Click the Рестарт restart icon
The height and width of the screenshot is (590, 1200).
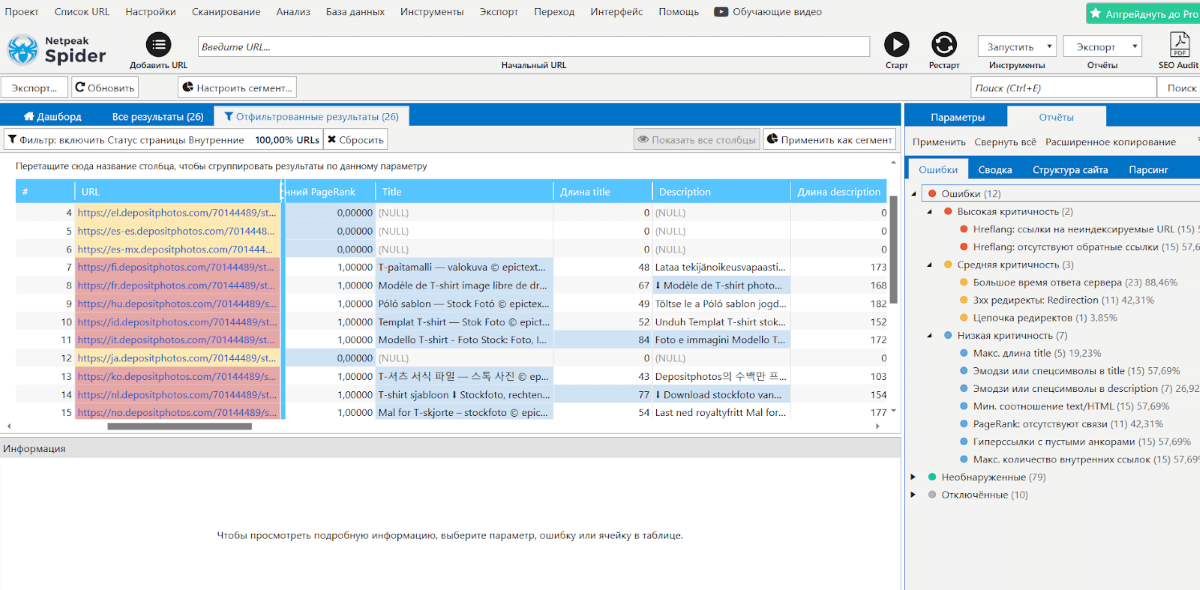click(944, 45)
